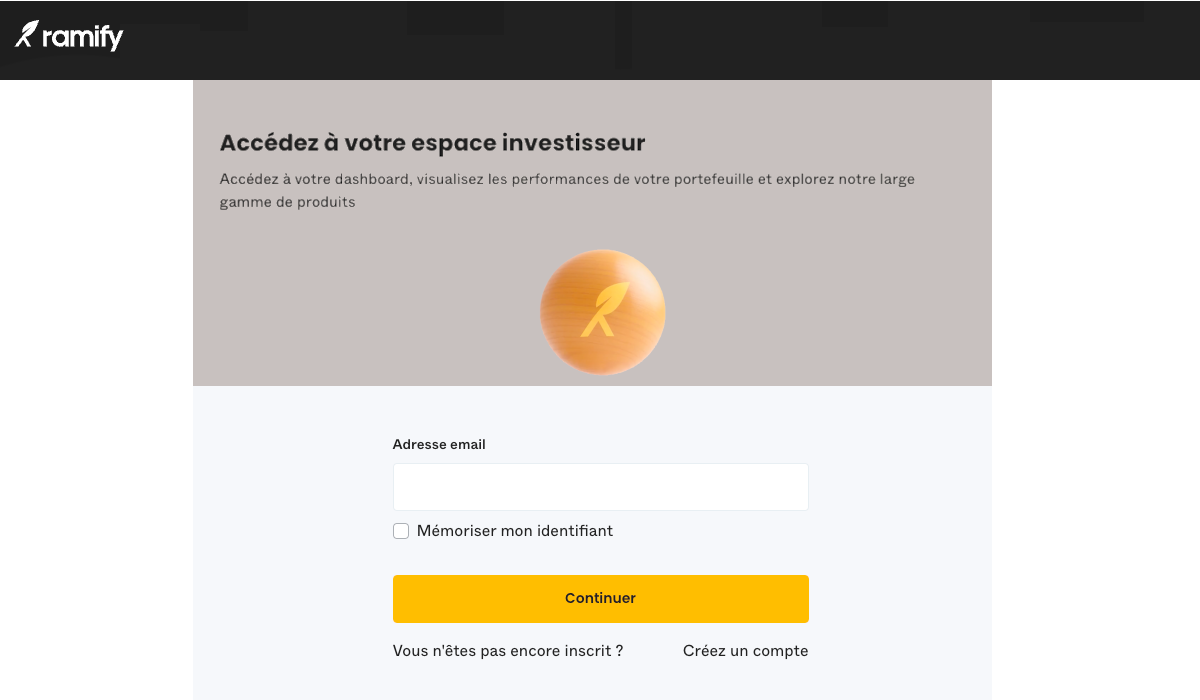Focus the Adresse email input field

[600, 487]
